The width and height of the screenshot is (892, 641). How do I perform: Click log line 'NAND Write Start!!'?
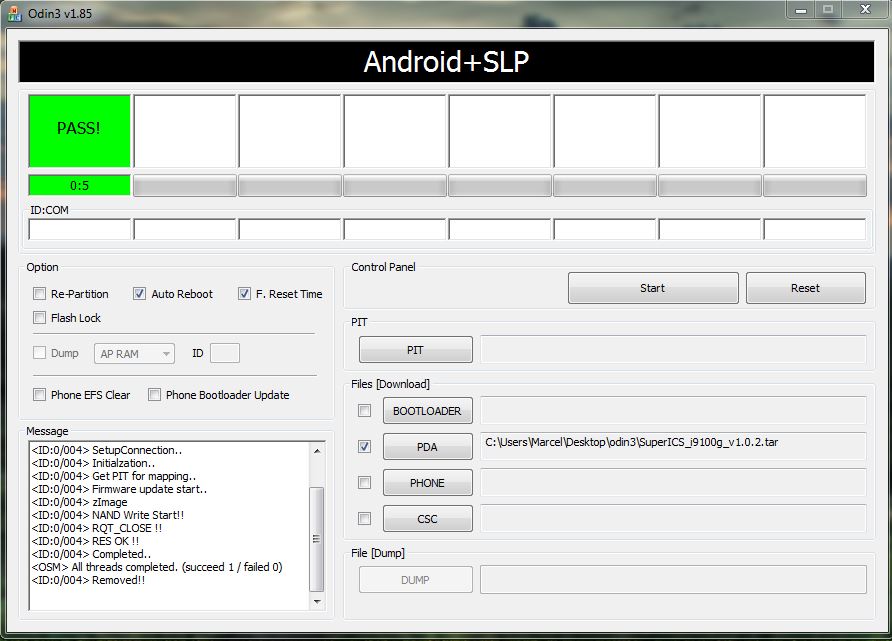tap(108, 515)
